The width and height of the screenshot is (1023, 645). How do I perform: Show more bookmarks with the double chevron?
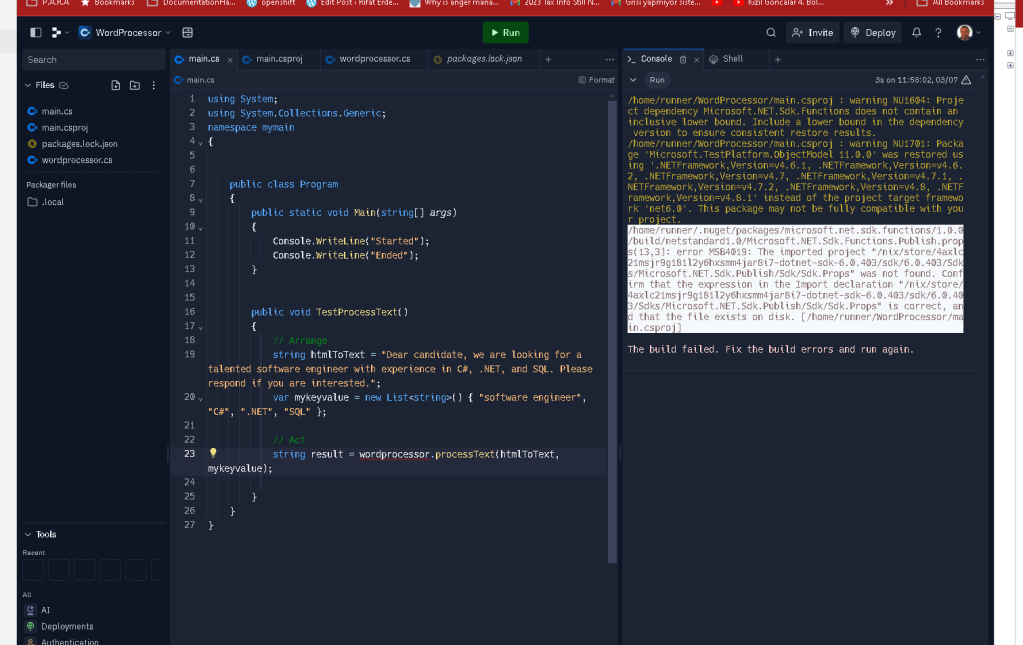pos(889,3)
